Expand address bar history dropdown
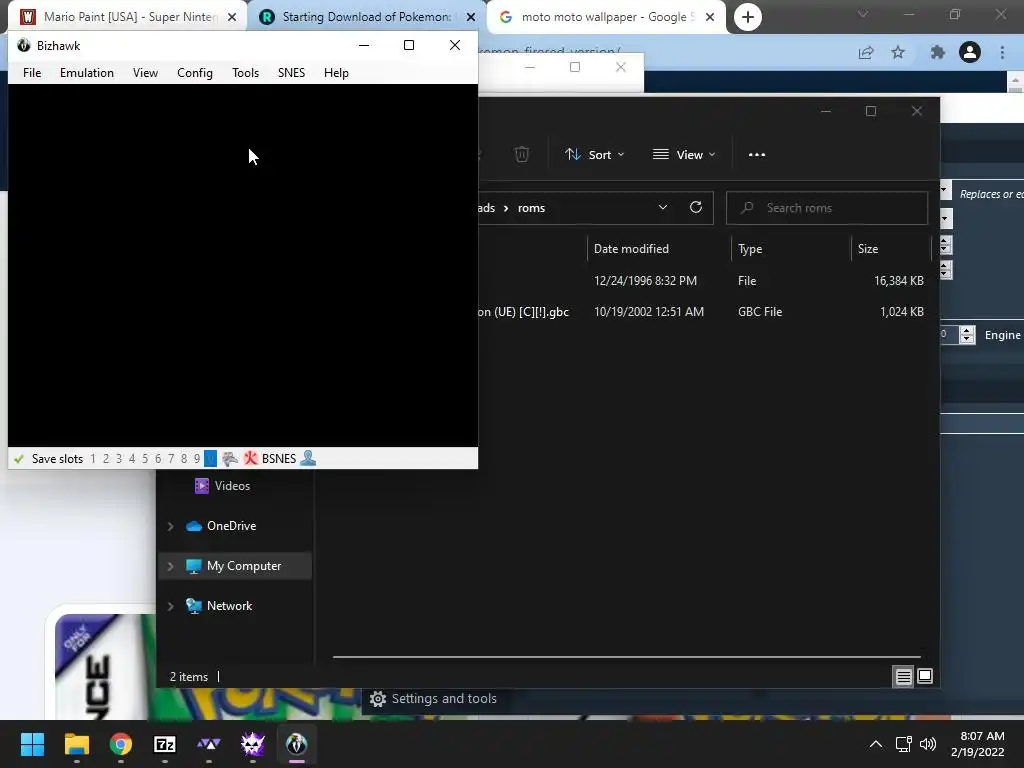1024x768 pixels. click(663, 207)
